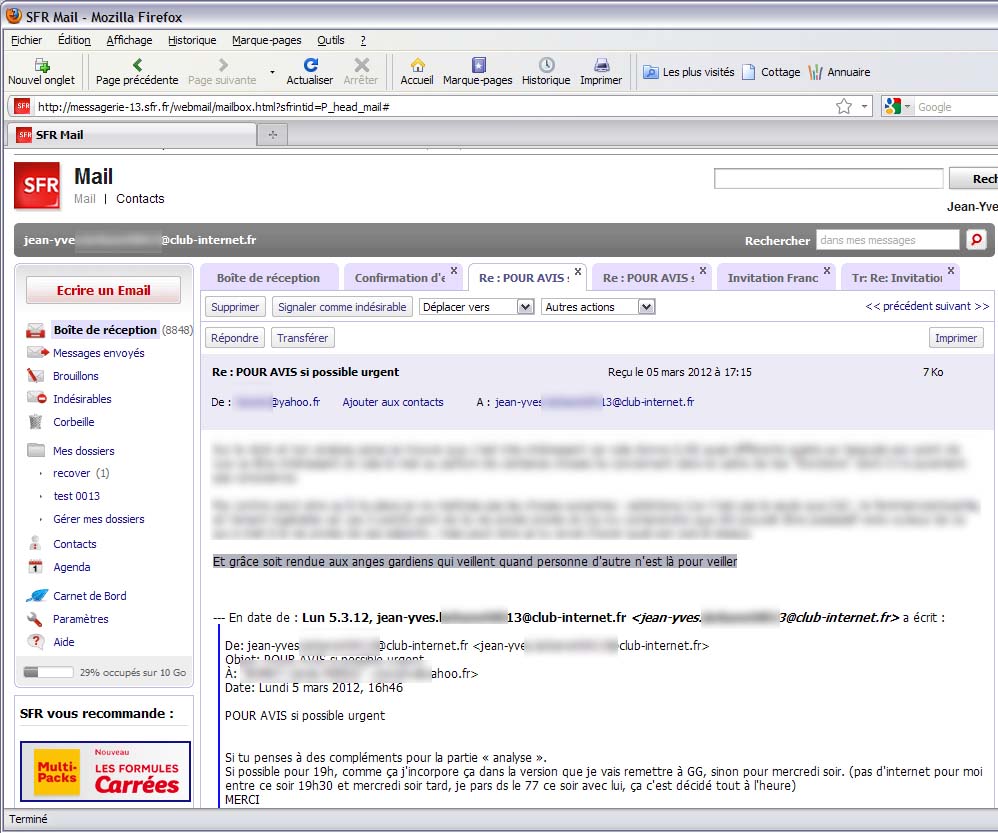Open the Multi-Packs Formules Carrées ad
Viewport: 998px width, 833px height.
pyautogui.click(x=106, y=771)
